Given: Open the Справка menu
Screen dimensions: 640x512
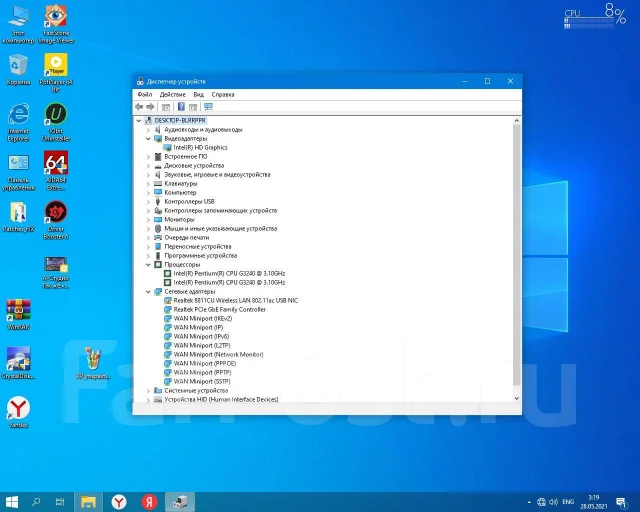Looking at the screenshot, I should [223, 94].
